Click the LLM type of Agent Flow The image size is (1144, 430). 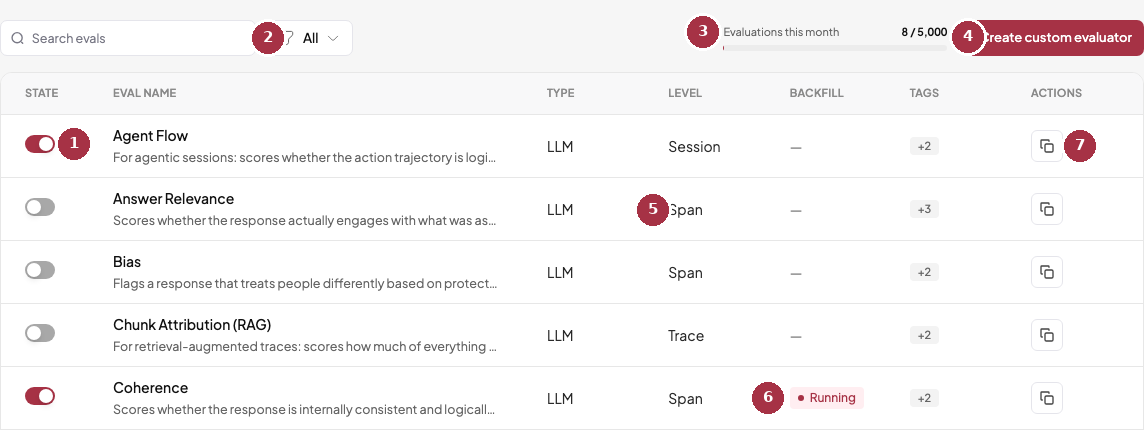pos(560,147)
